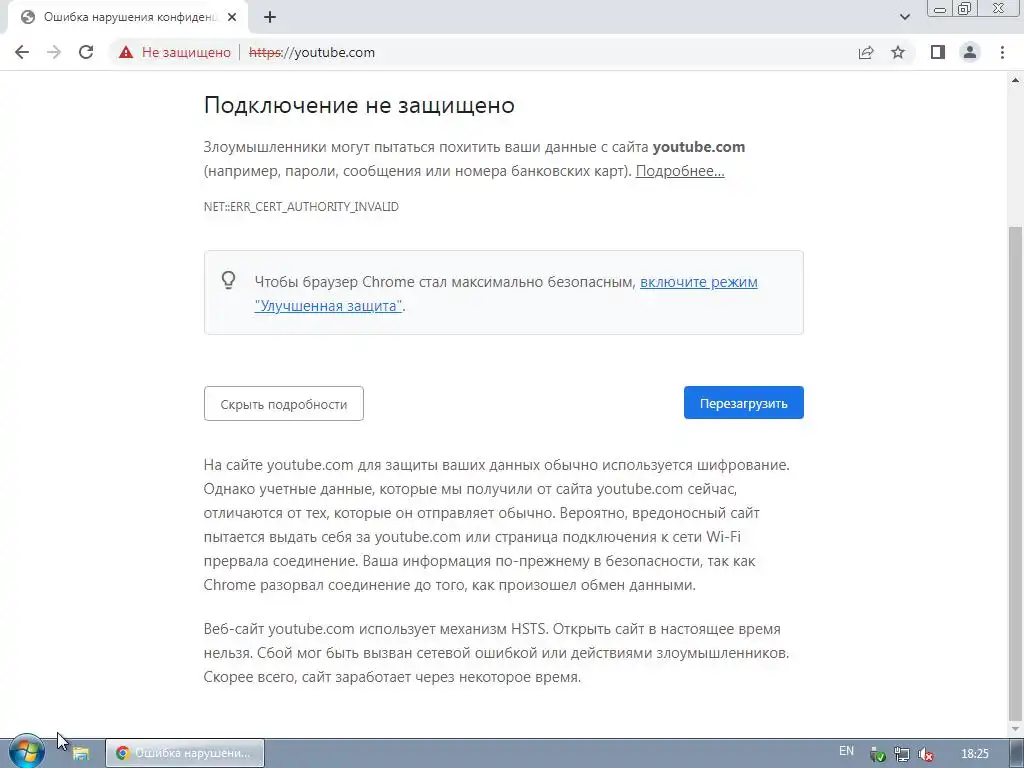Click the 'Подключение не защищено' heading
This screenshot has width=1024, height=768.
point(359,105)
